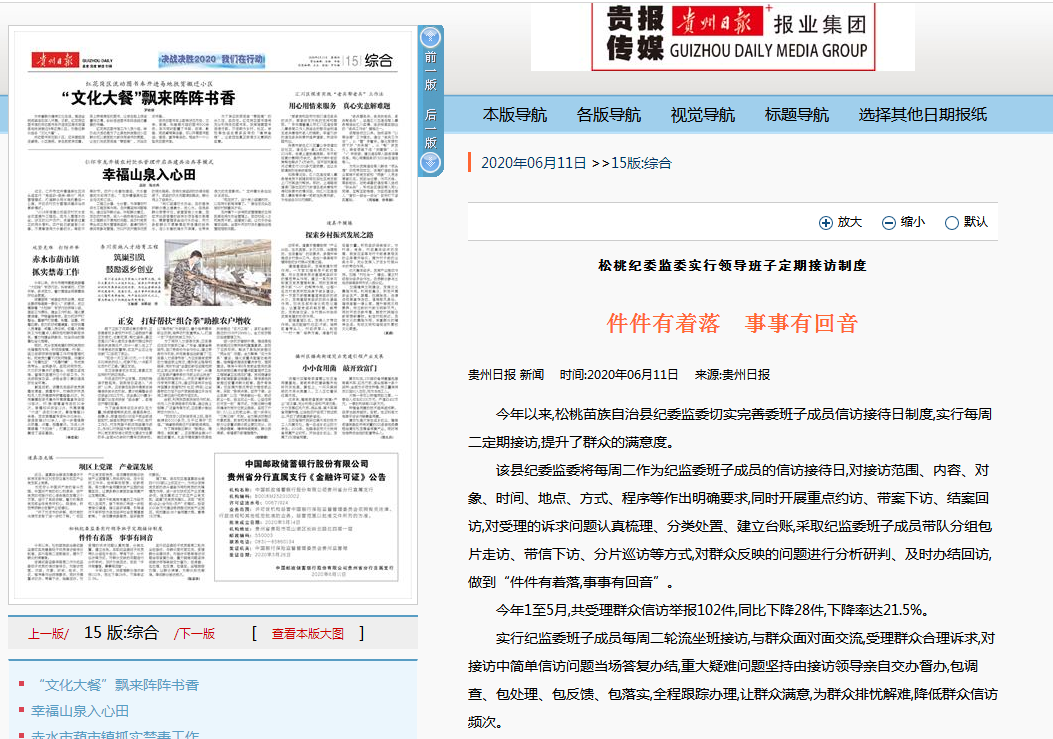Switch to 标题导航 navigation
Screen dimensions: 1053x739
click(x=797, y=115)
